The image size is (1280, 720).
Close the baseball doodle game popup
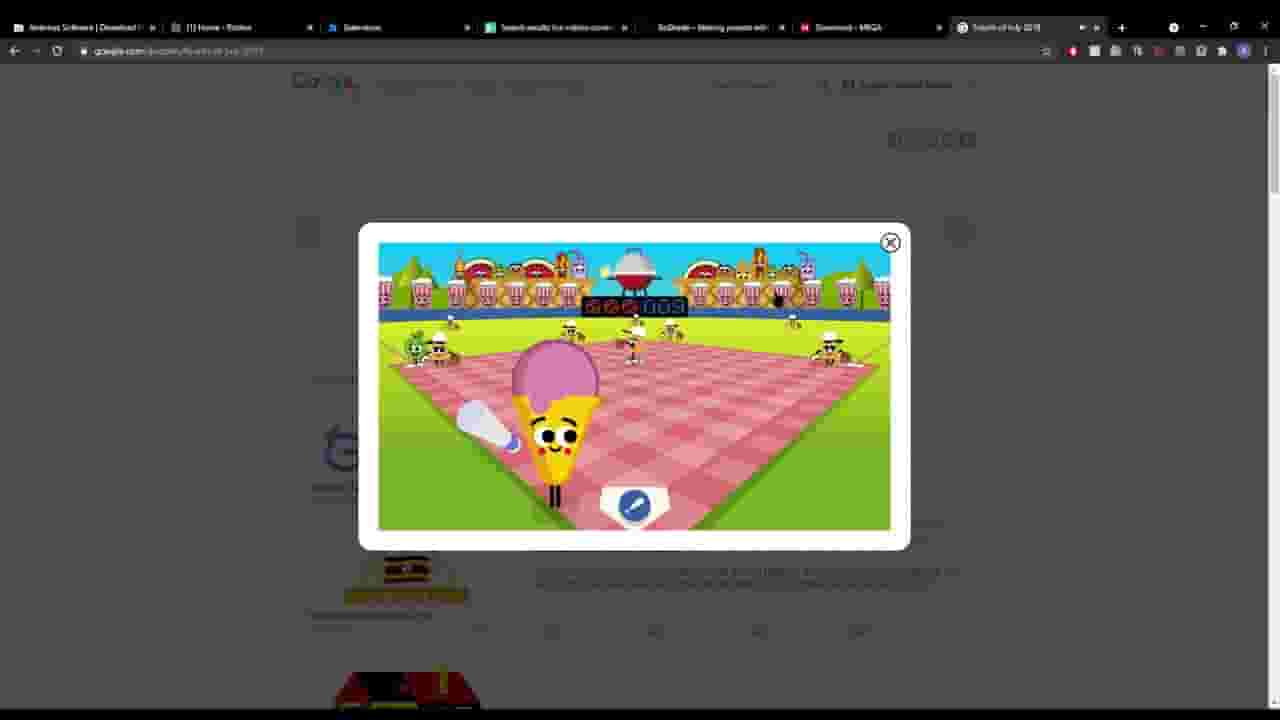[x=890, y=243]
